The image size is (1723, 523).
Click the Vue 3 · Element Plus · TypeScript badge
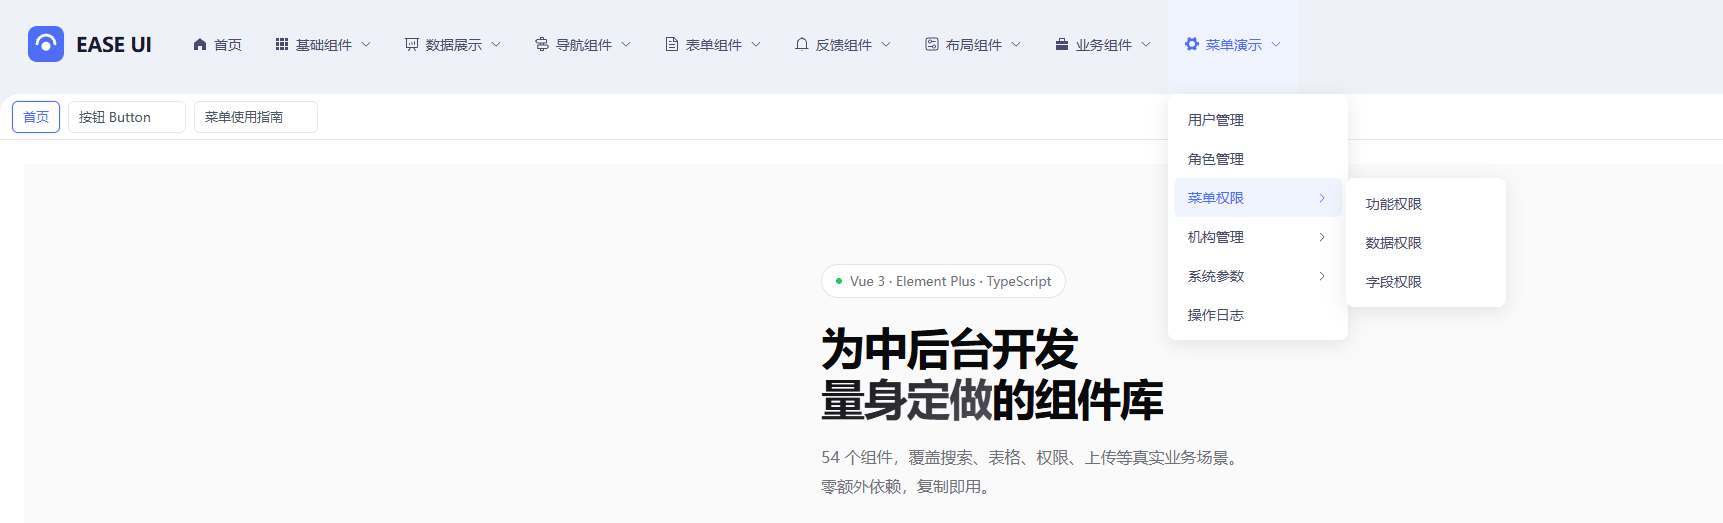pos(943,281)
